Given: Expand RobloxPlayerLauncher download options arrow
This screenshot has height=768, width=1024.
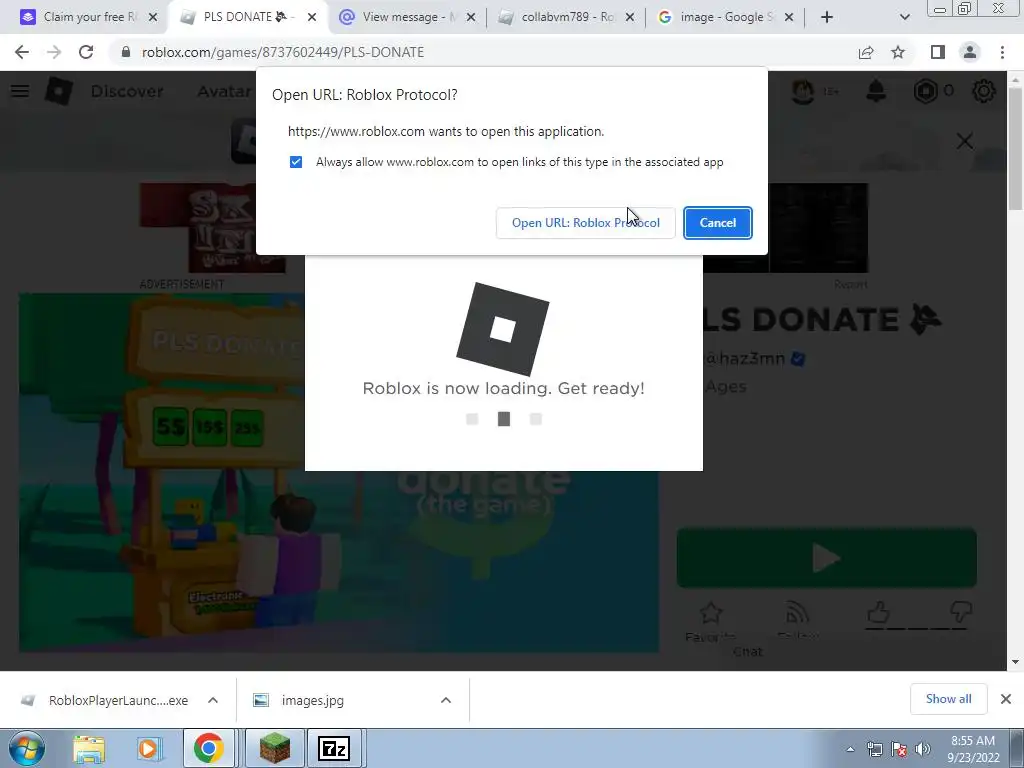Looking at the screenshot, I should point(213,700).
